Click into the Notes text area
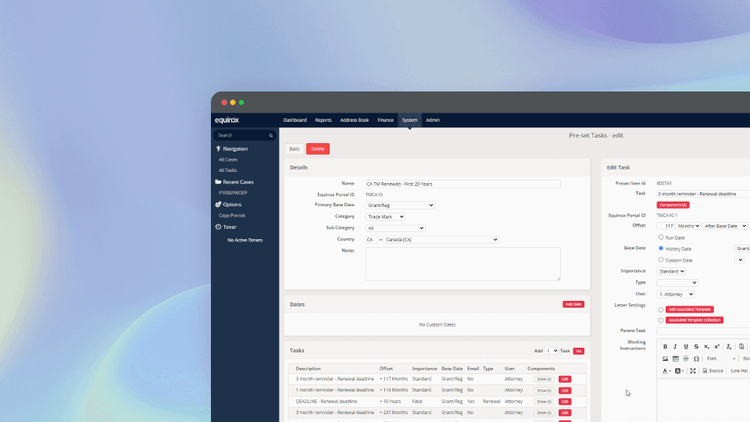Viewport: 750px width, 422px height. 463,264
